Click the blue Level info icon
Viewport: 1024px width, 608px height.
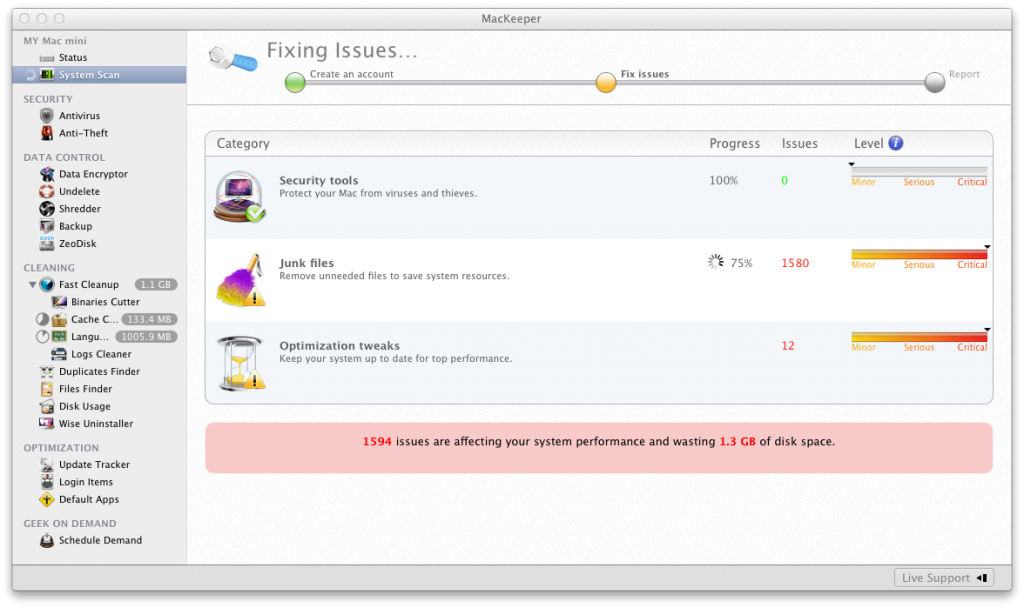tap(895, 143)
